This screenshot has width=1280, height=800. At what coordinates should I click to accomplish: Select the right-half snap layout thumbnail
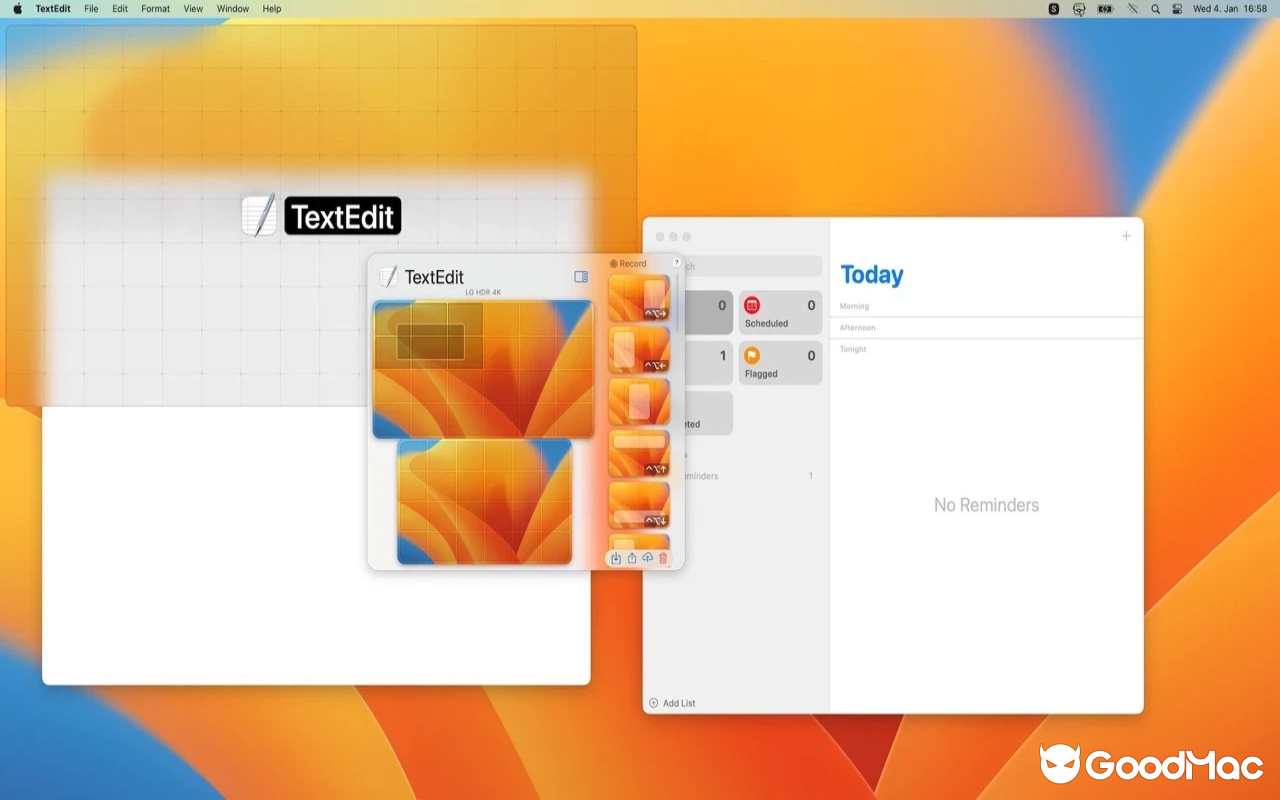coord(639,298)
